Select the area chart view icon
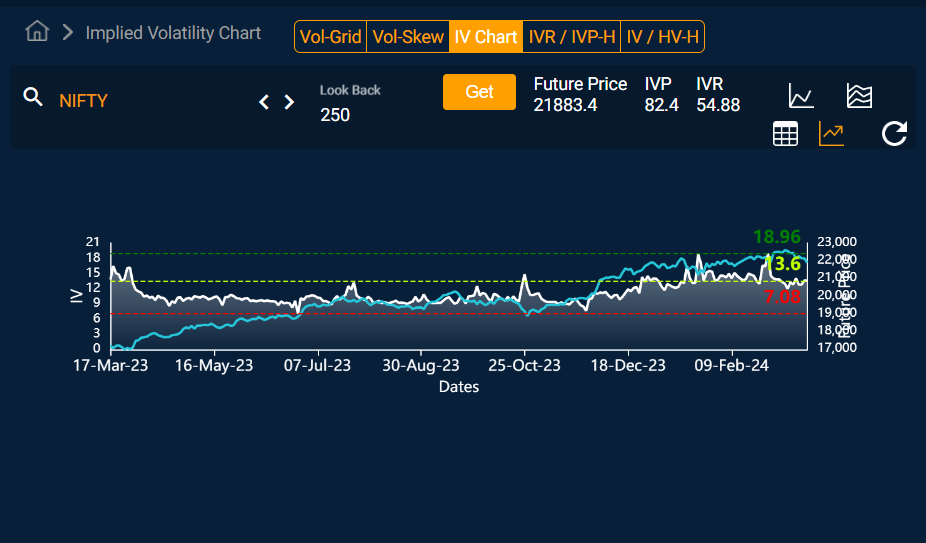 [x=859, y=96]
